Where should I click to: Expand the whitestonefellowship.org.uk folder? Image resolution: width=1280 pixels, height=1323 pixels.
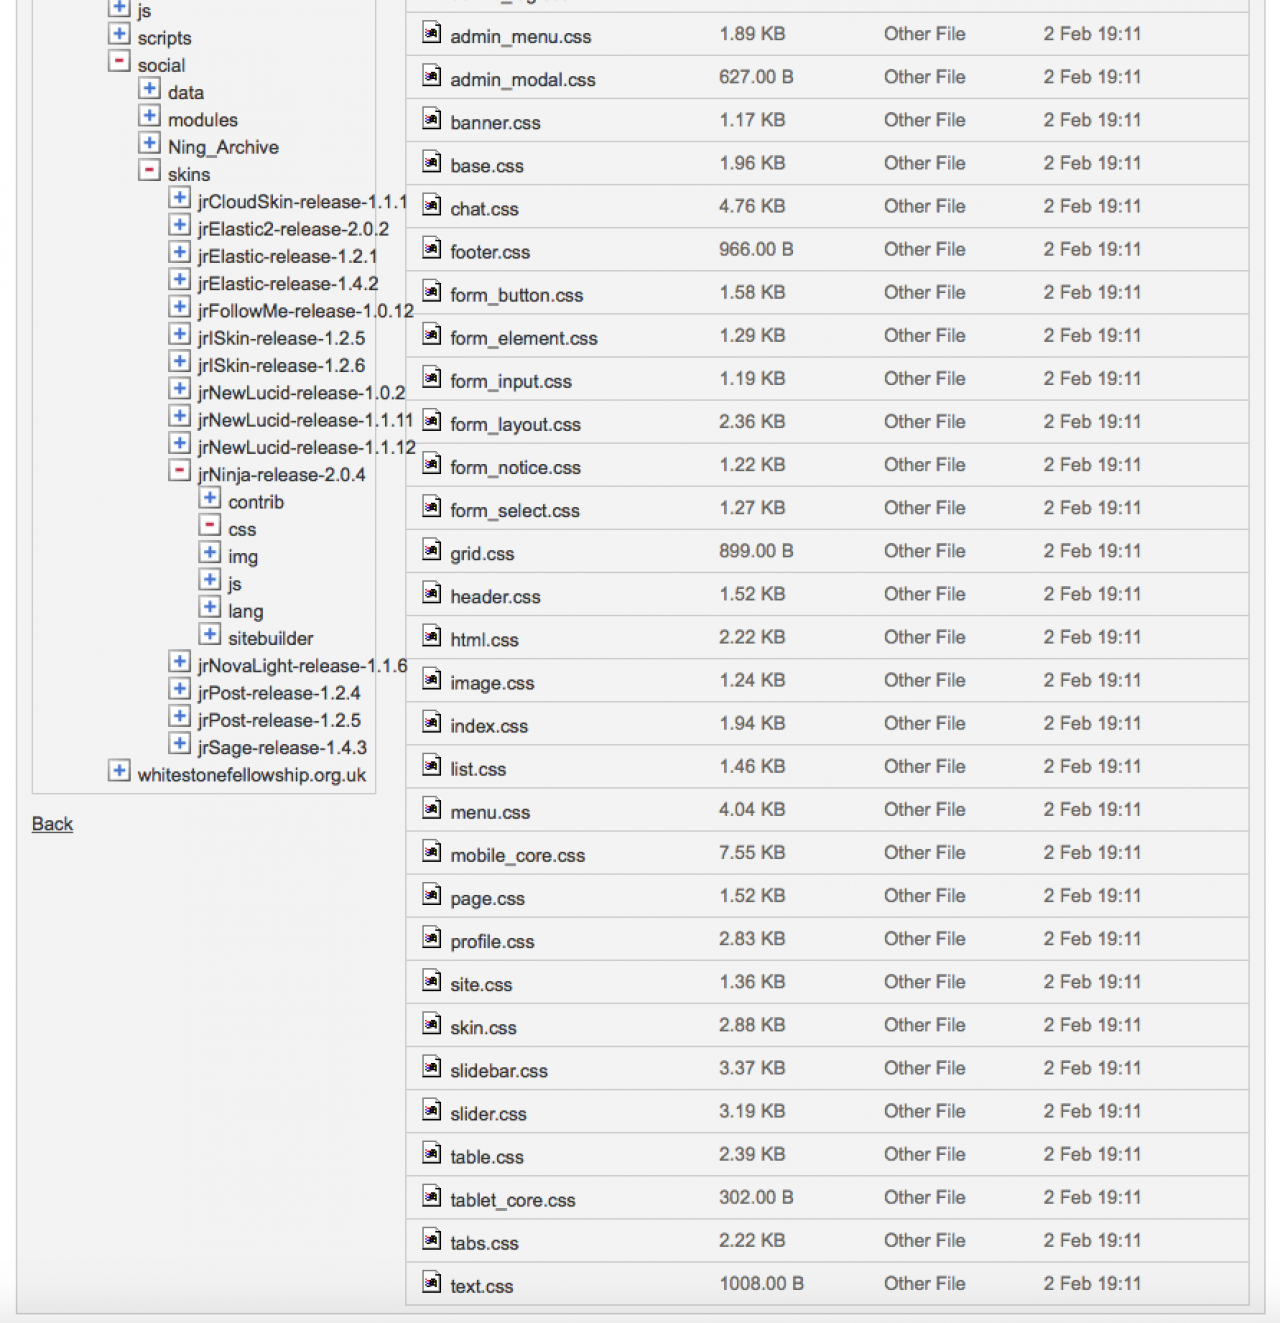119,771
